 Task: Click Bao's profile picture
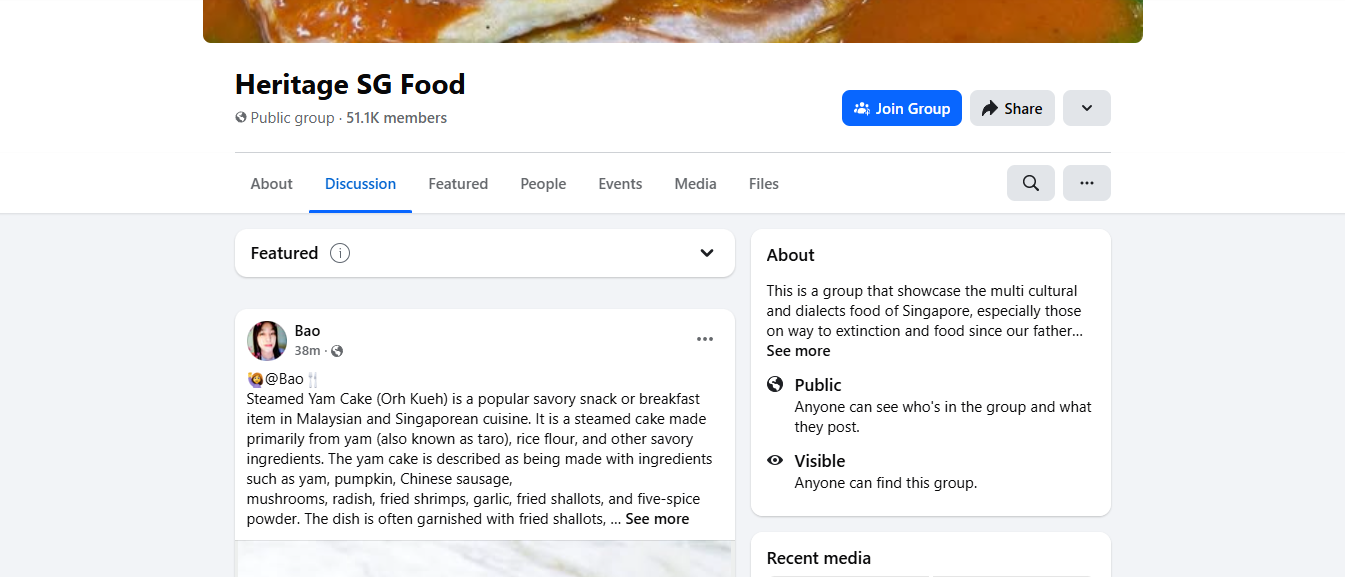tap(267, 340)
